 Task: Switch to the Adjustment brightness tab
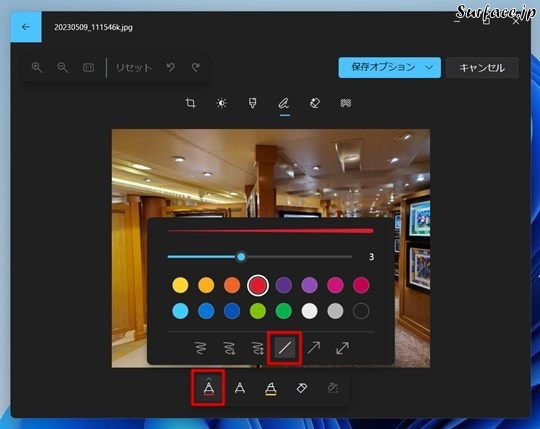click(221, 103)
